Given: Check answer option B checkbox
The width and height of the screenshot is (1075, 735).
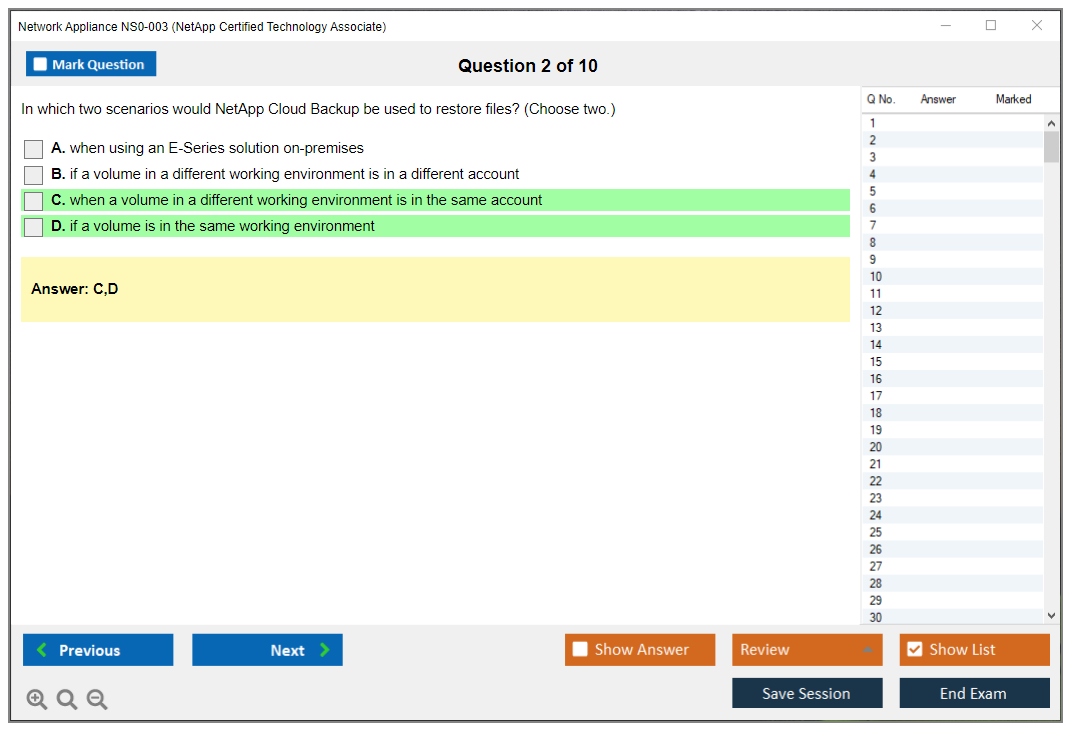Looking at the screenshot, I should (x=34, y=175).
